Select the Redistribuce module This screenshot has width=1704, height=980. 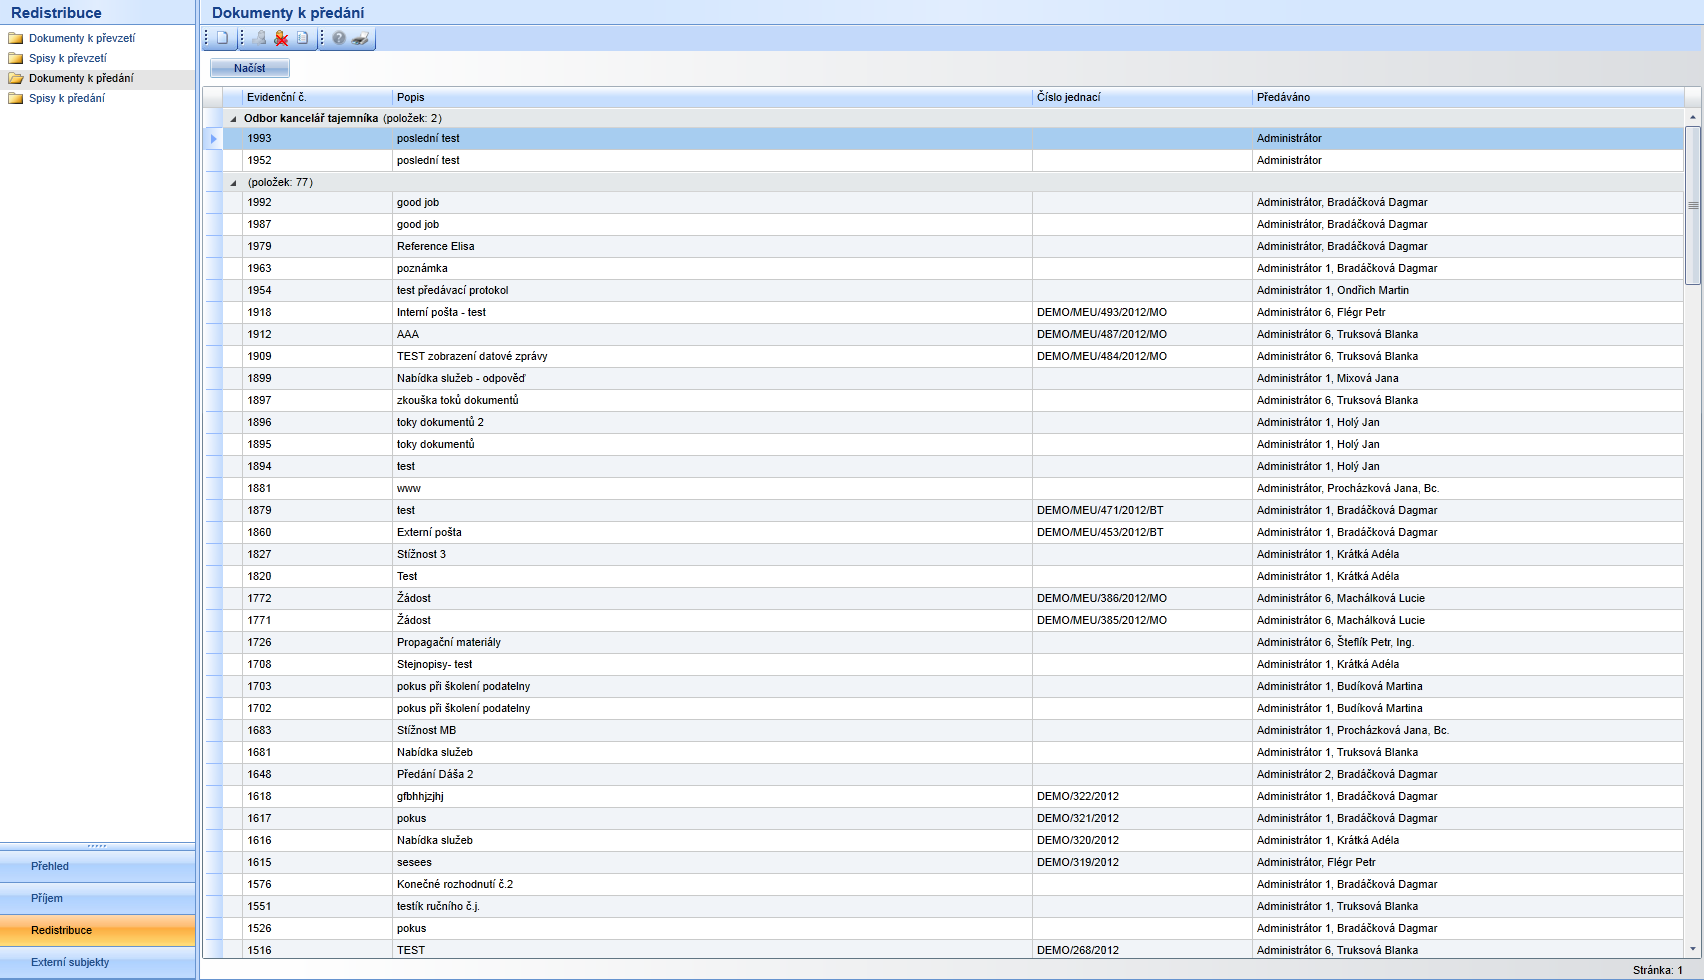click(x=98, y=930)
